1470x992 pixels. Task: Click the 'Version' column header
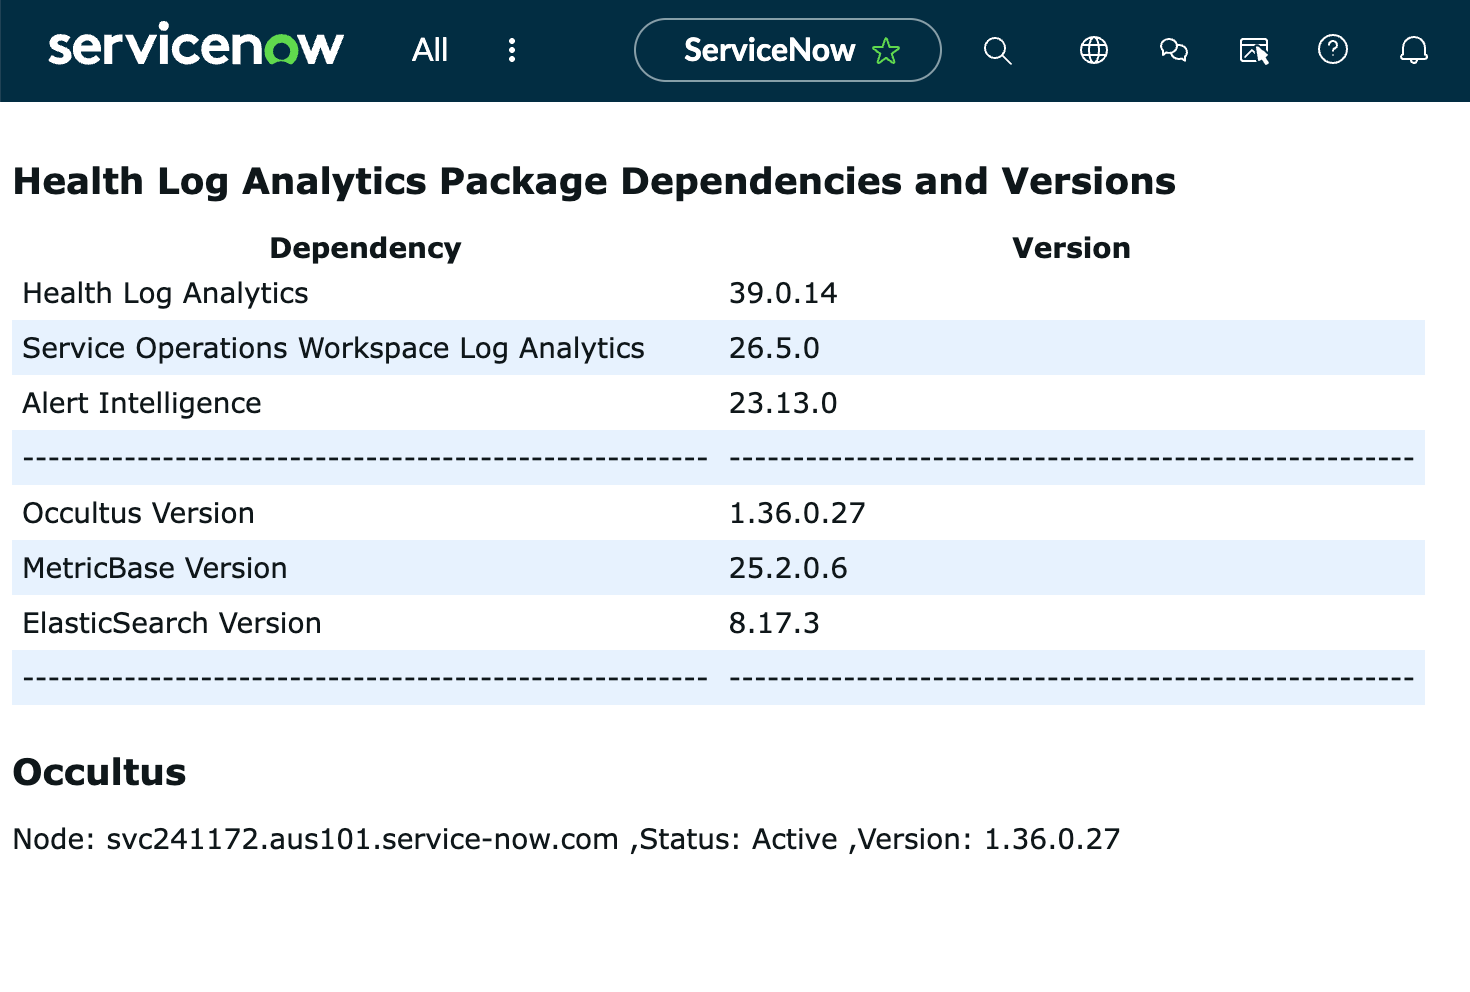tap(1071, 248)
